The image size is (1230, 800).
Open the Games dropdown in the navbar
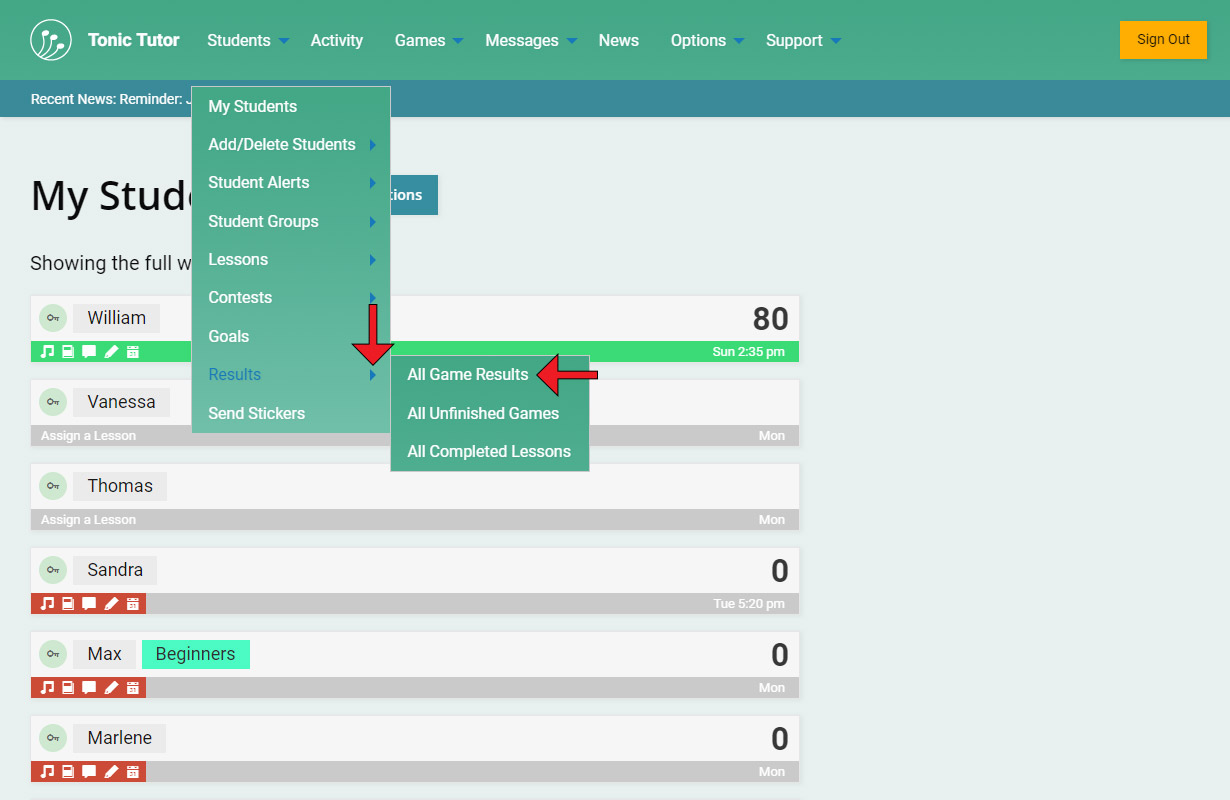pos(428,41)
